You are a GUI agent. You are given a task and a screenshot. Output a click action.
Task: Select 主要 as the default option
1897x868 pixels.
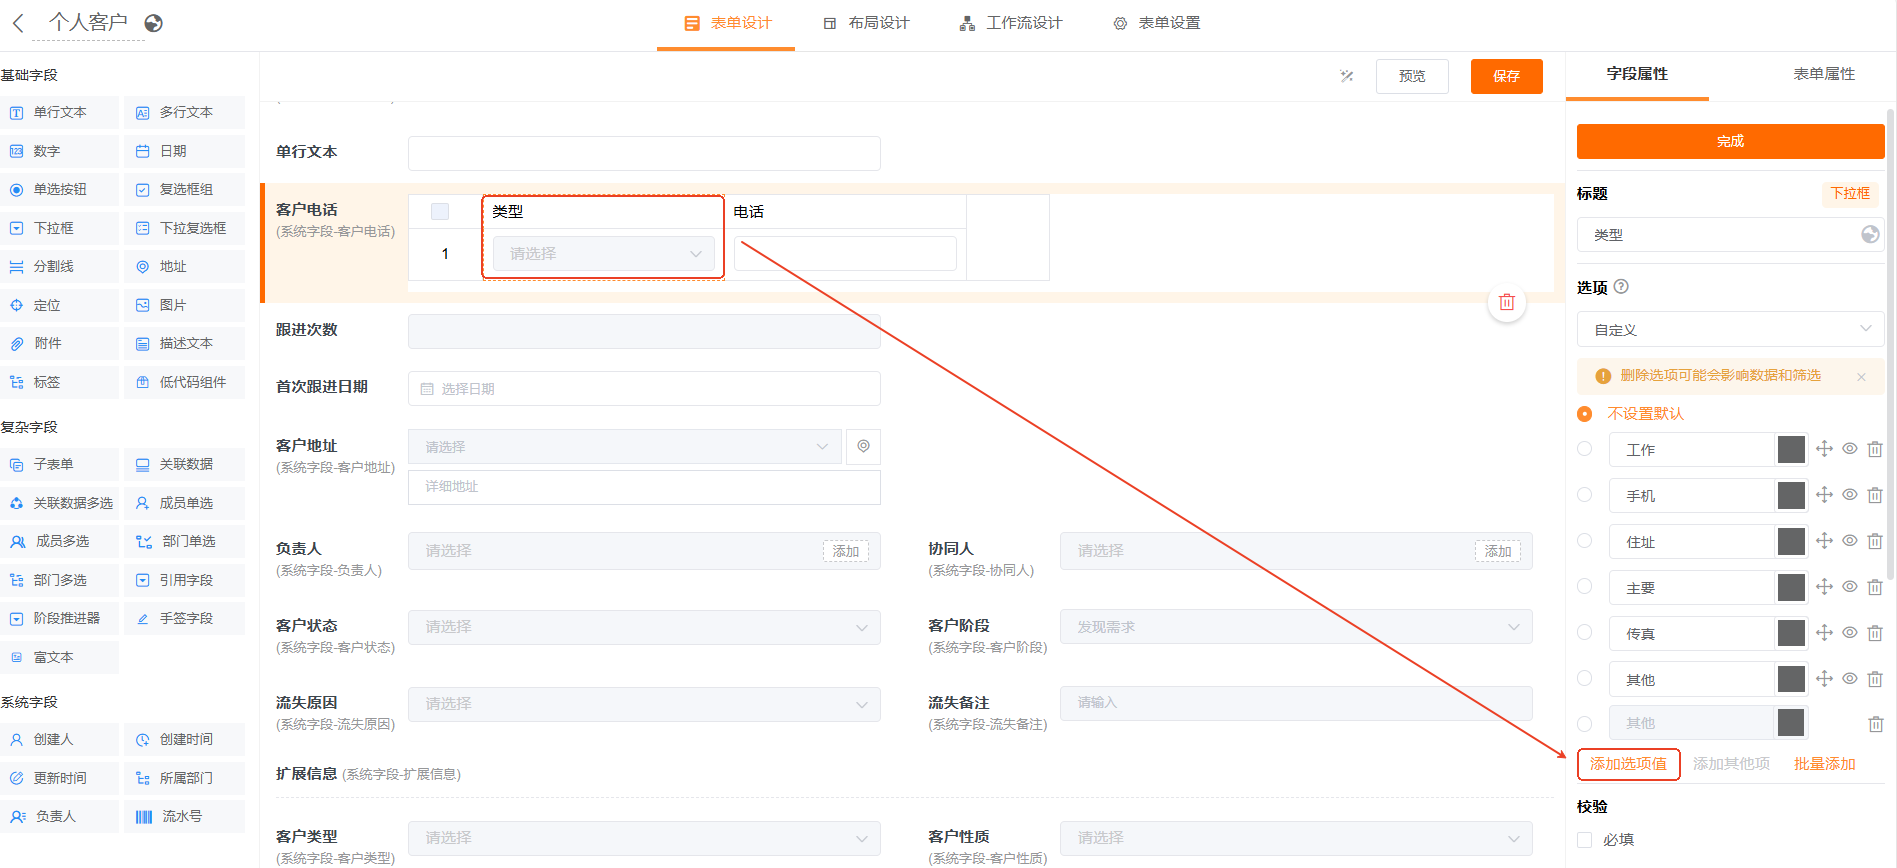pyautogui.click(x=1585, y=587)
